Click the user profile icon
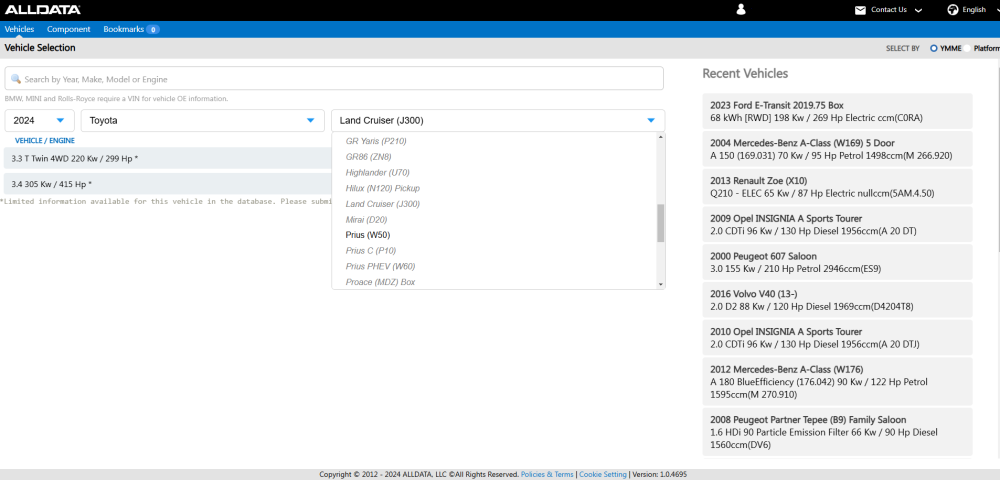The height and width of the screenshot is (480, 1000). coord(741,9)
